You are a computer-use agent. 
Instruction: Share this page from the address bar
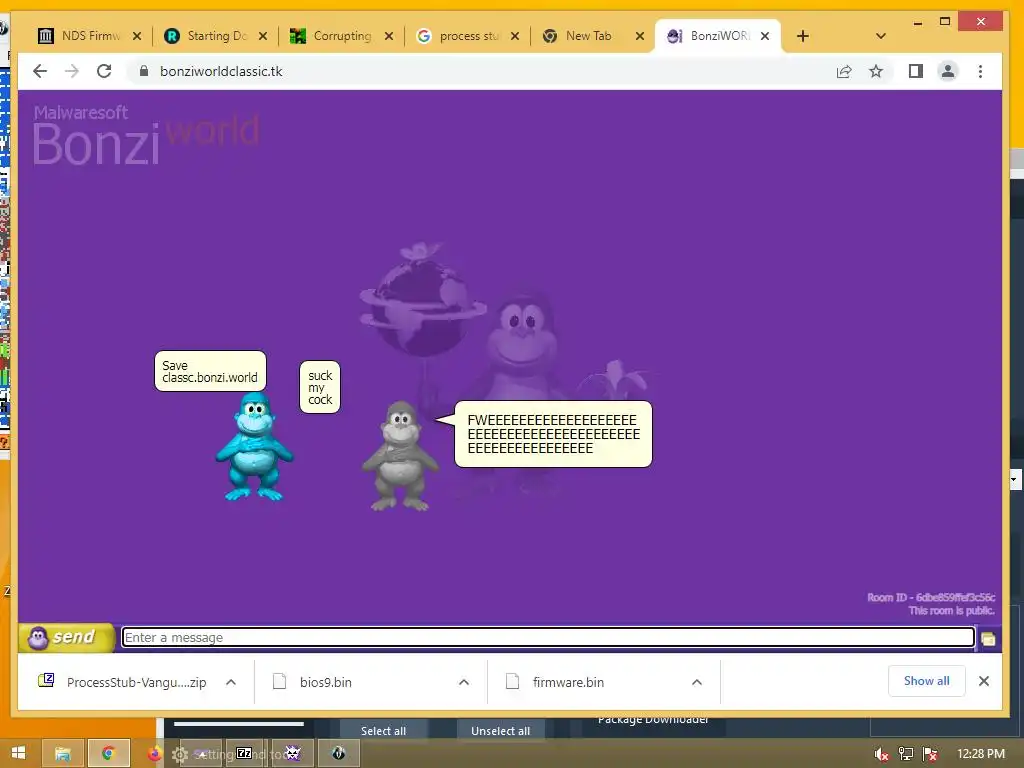pos(844,71)
